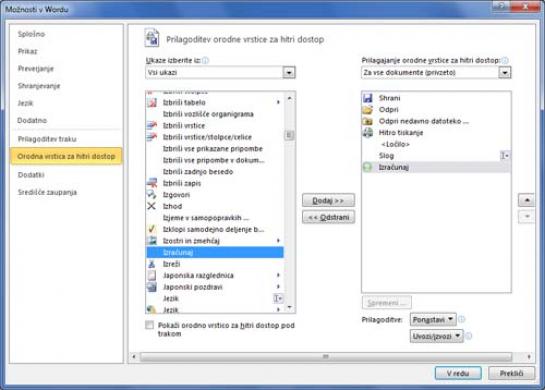Expand the Japonski pozdravi submenu arrow
Viewport: 545px width, 390px height.
[278, 287]
